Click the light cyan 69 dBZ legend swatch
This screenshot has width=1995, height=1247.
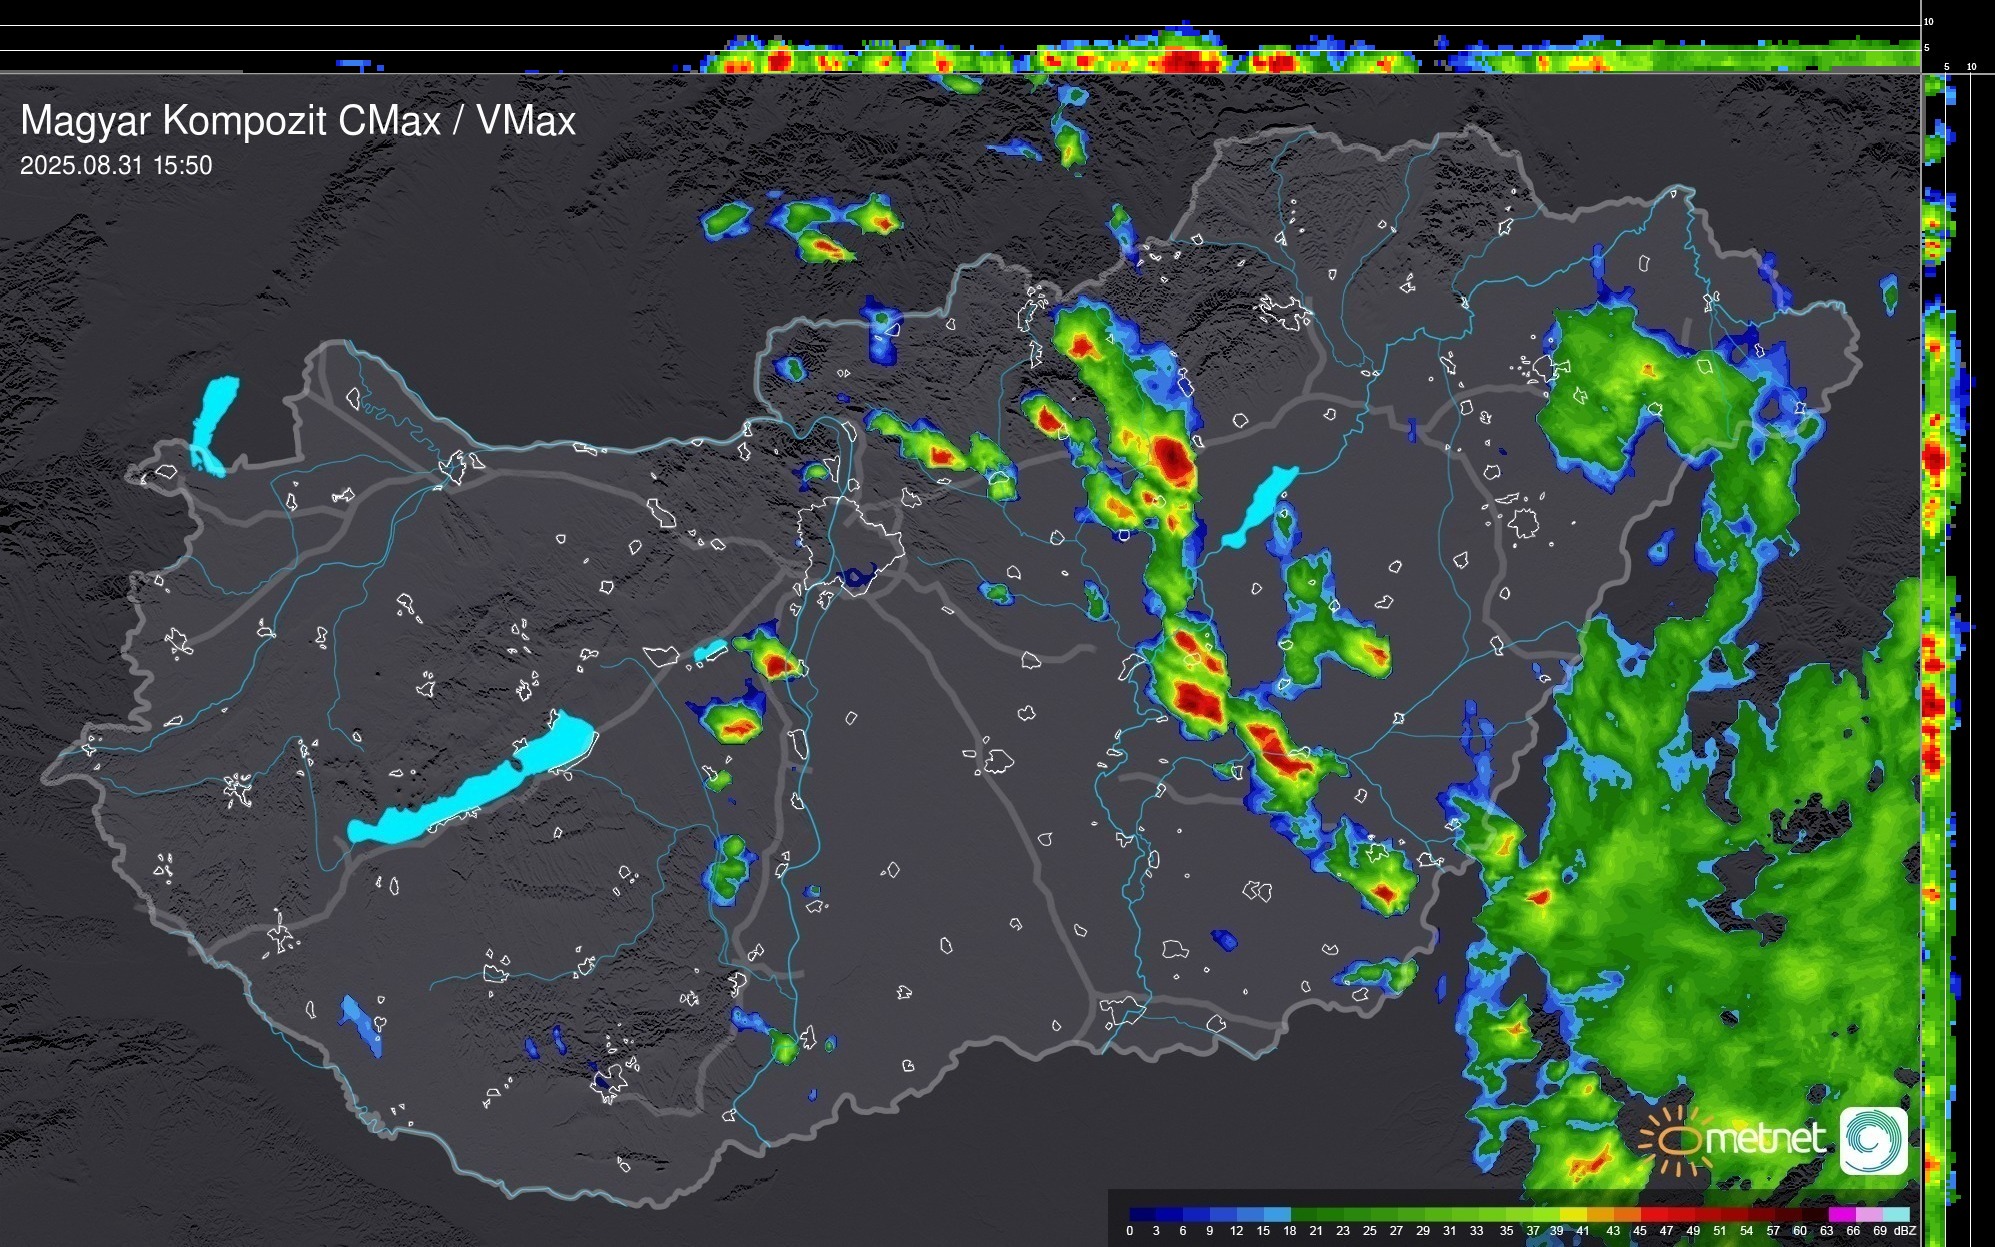click(1895, 1214)
